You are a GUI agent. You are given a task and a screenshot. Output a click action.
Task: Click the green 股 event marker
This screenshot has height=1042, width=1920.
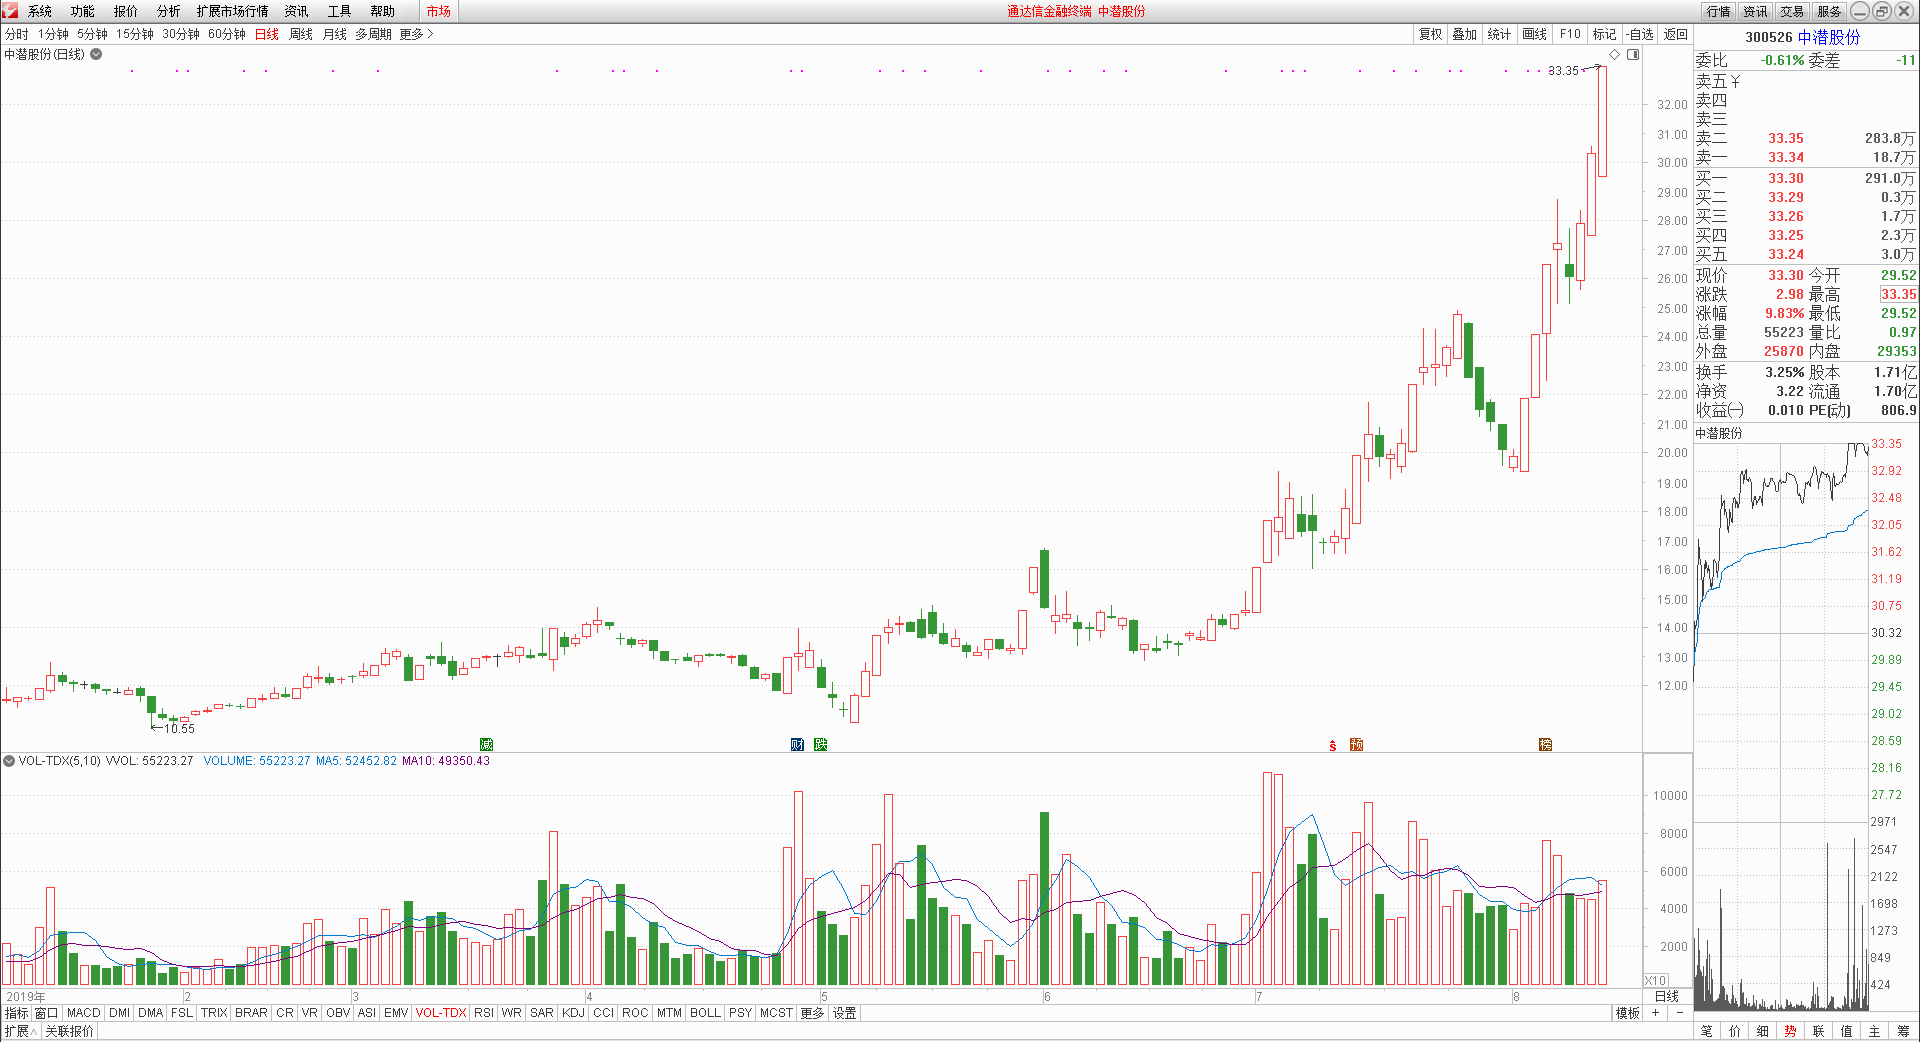point(820,744)
